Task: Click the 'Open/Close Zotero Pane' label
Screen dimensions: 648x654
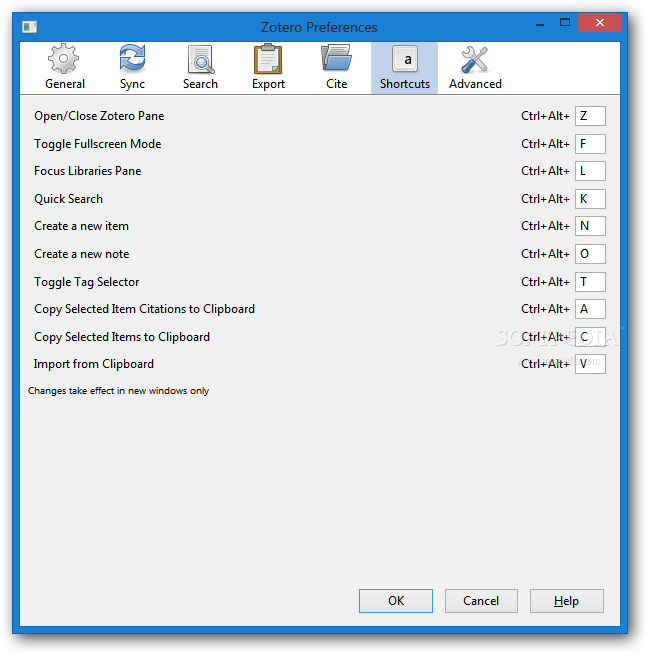Action: pos(99,116)
